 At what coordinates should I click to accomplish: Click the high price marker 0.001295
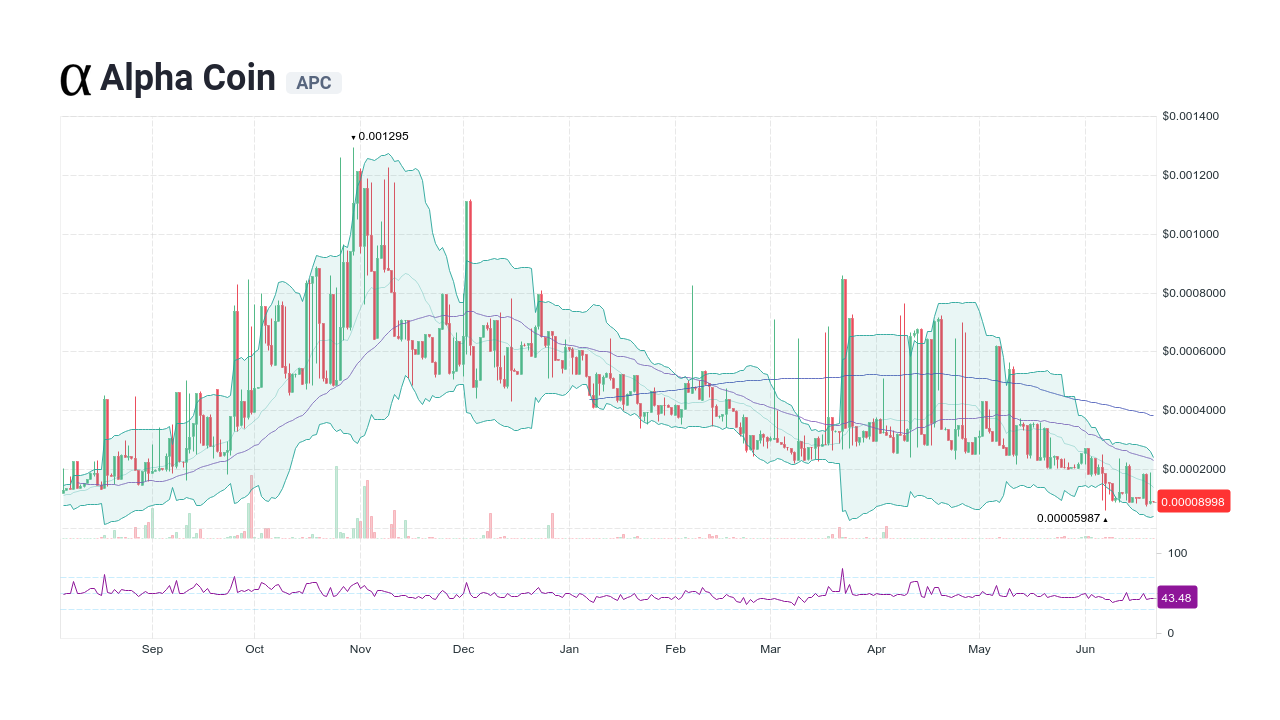point(381,136)
